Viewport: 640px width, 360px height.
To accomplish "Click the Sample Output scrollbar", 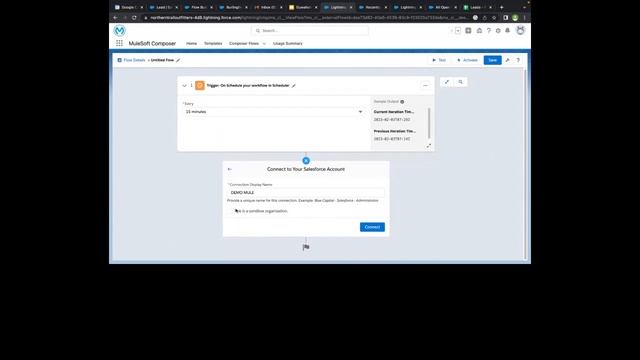I will click(x=429, y=123).
